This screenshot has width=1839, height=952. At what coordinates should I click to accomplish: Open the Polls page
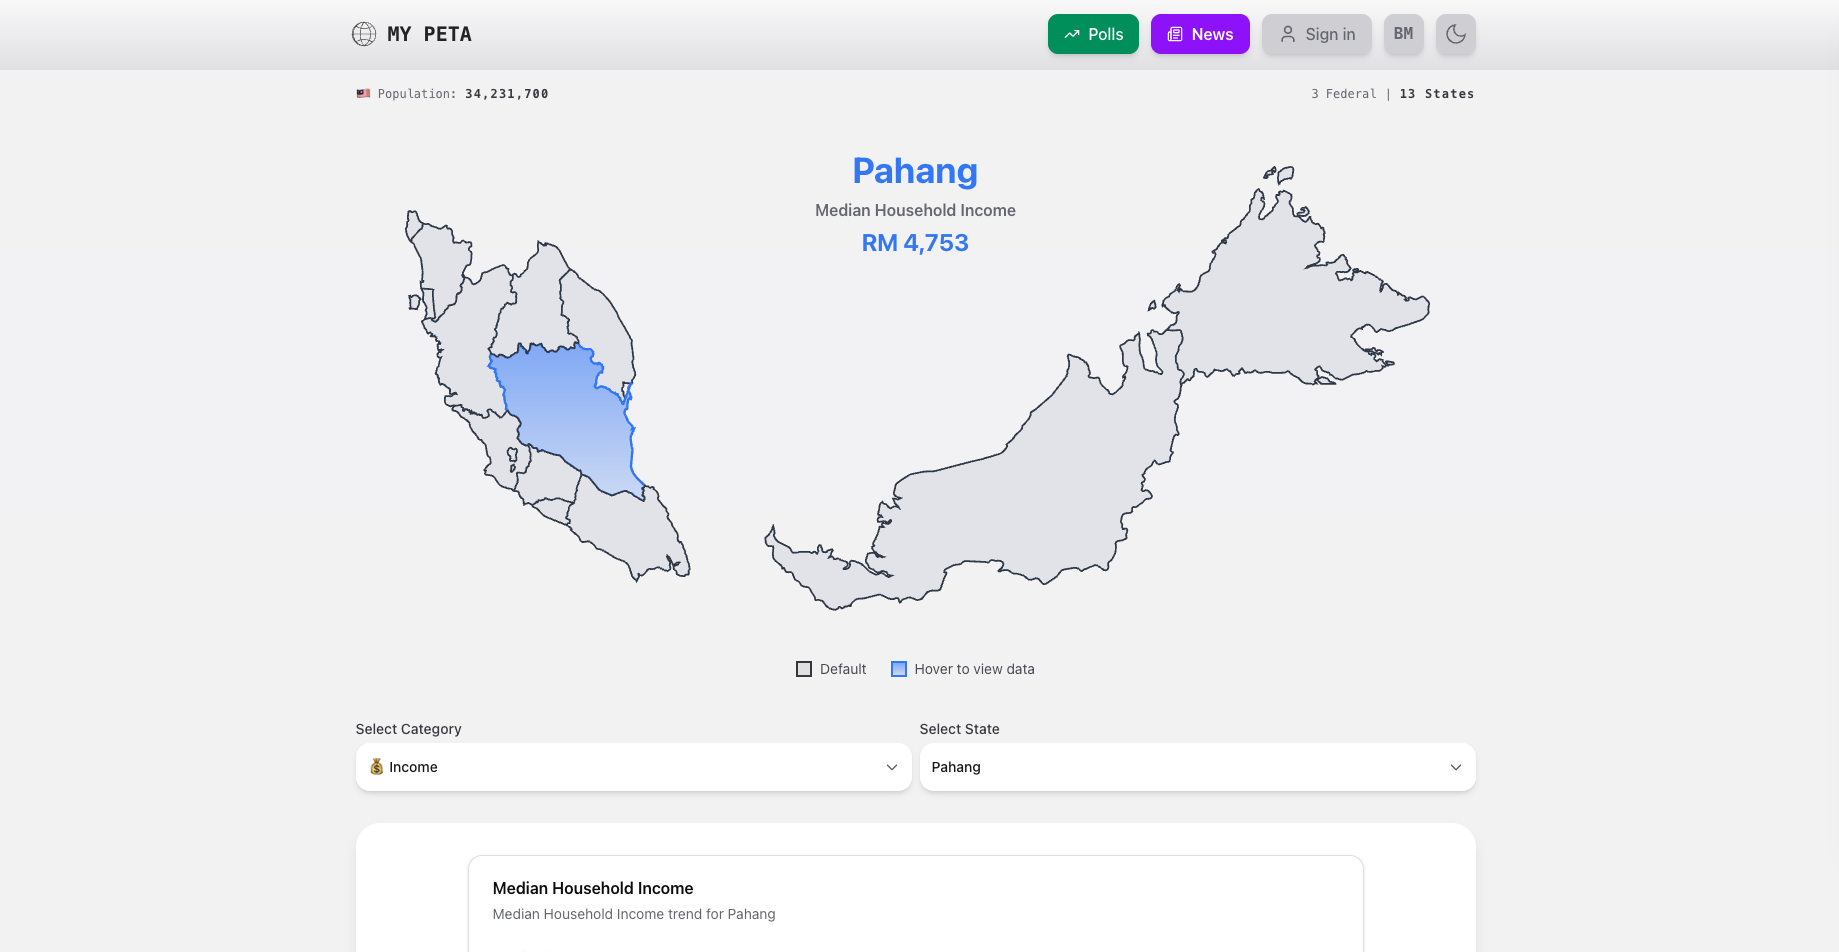pos(1093,34)
